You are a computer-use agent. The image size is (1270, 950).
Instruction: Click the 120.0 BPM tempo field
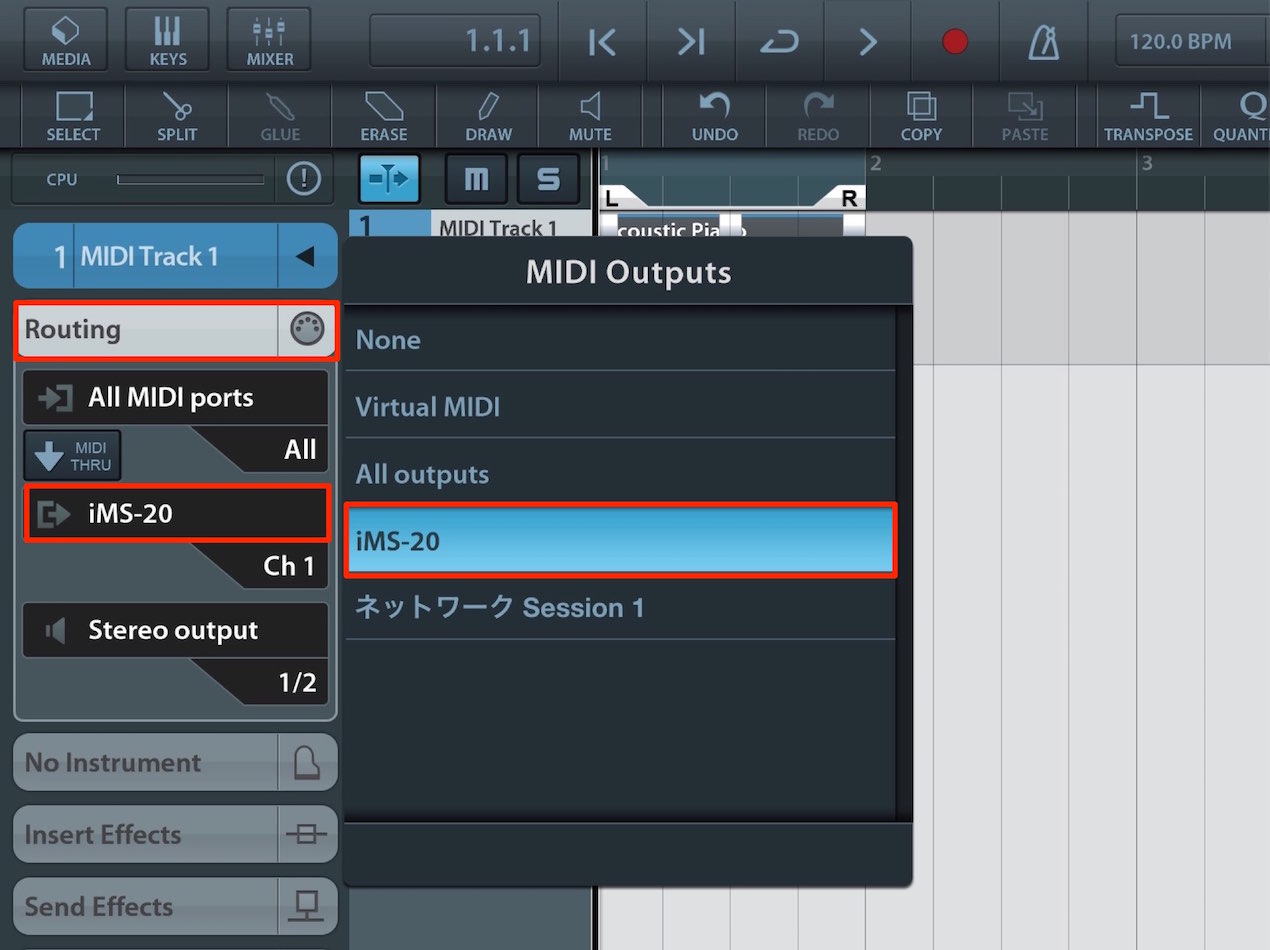(1192, 42)
